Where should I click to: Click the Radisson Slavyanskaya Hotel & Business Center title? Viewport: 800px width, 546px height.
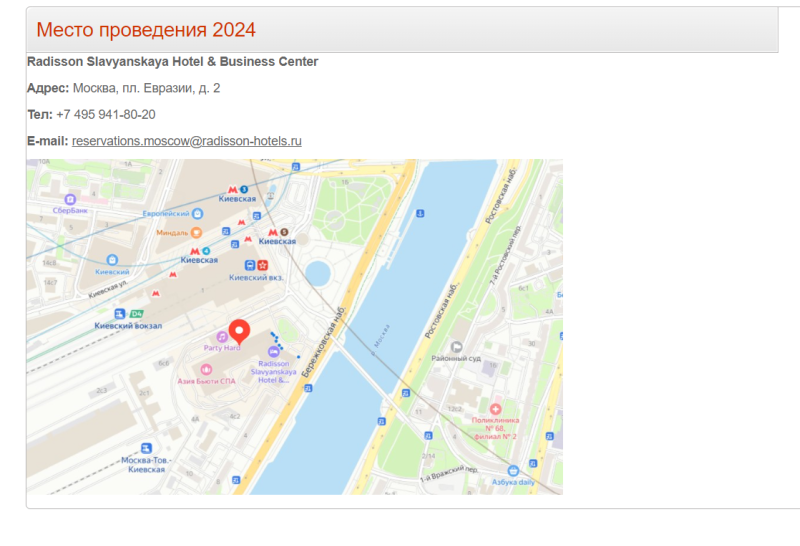172,61
